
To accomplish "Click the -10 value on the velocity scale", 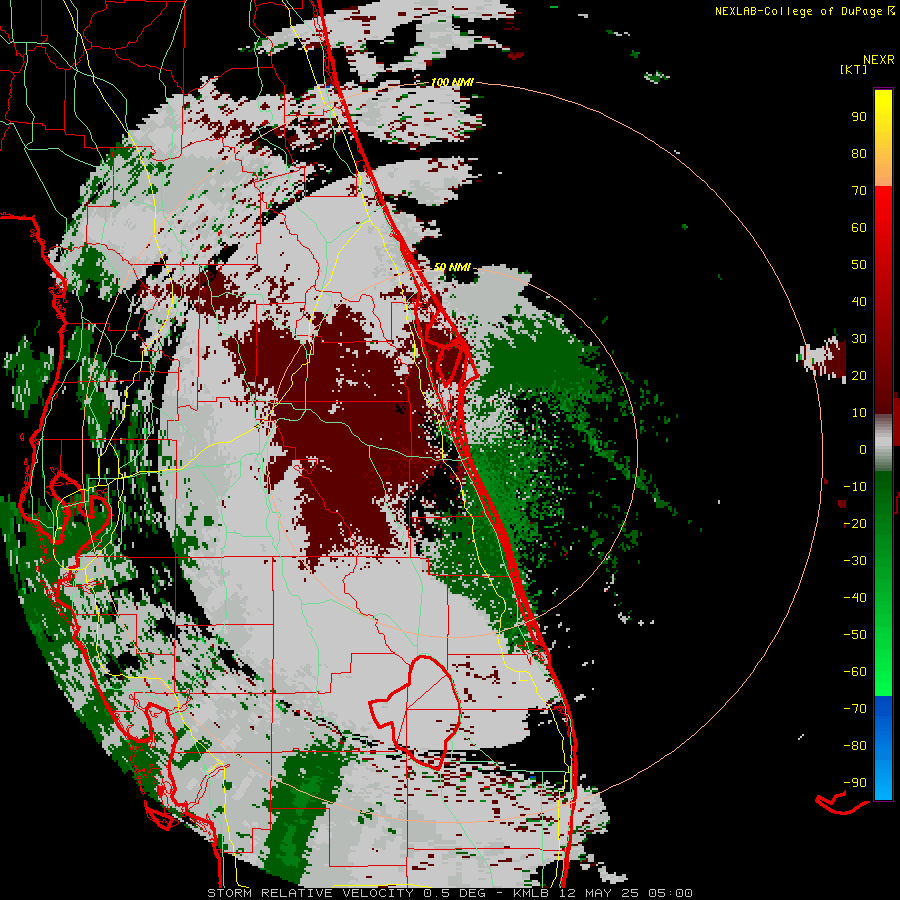I will click(855, 487).
